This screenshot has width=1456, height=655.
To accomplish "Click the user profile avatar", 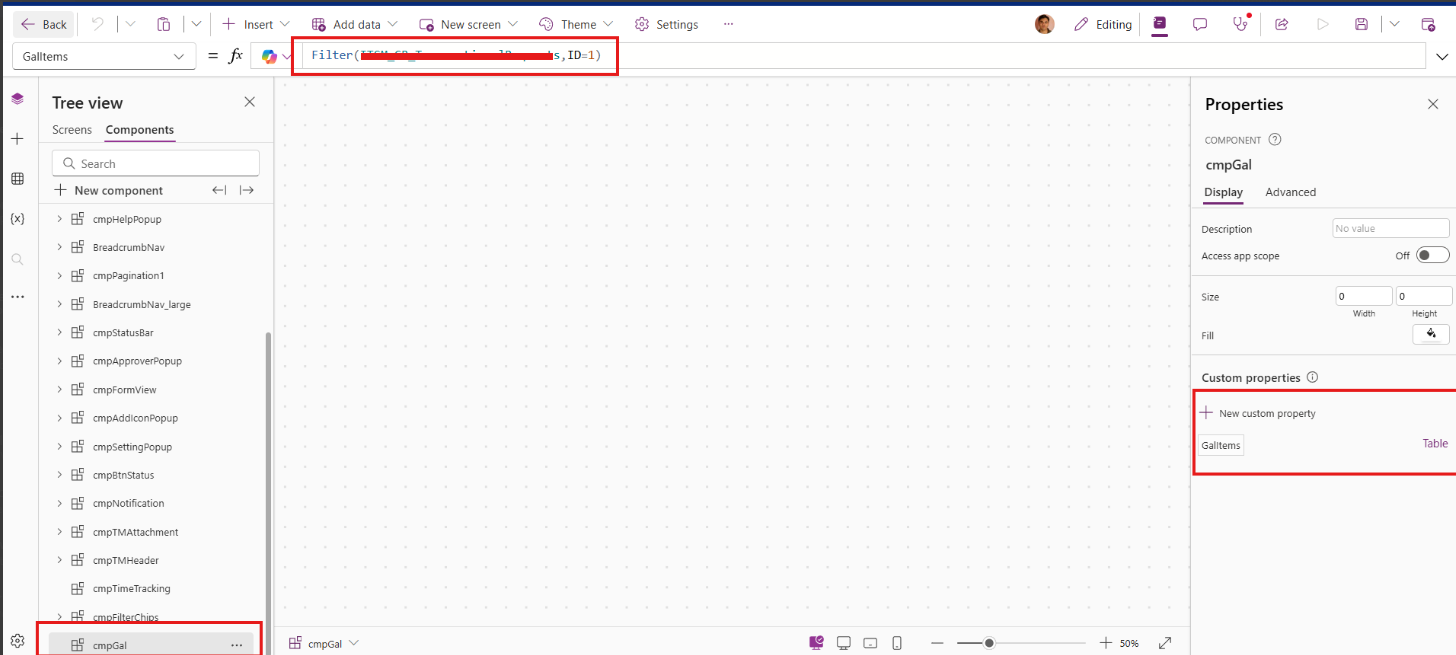I will pos(1044,24).
